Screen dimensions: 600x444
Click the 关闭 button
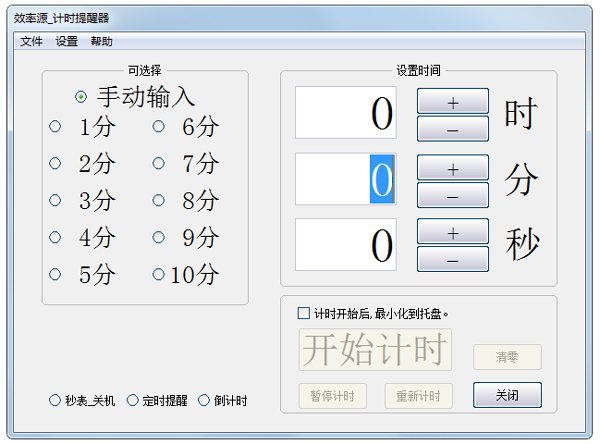pos(507,395)
